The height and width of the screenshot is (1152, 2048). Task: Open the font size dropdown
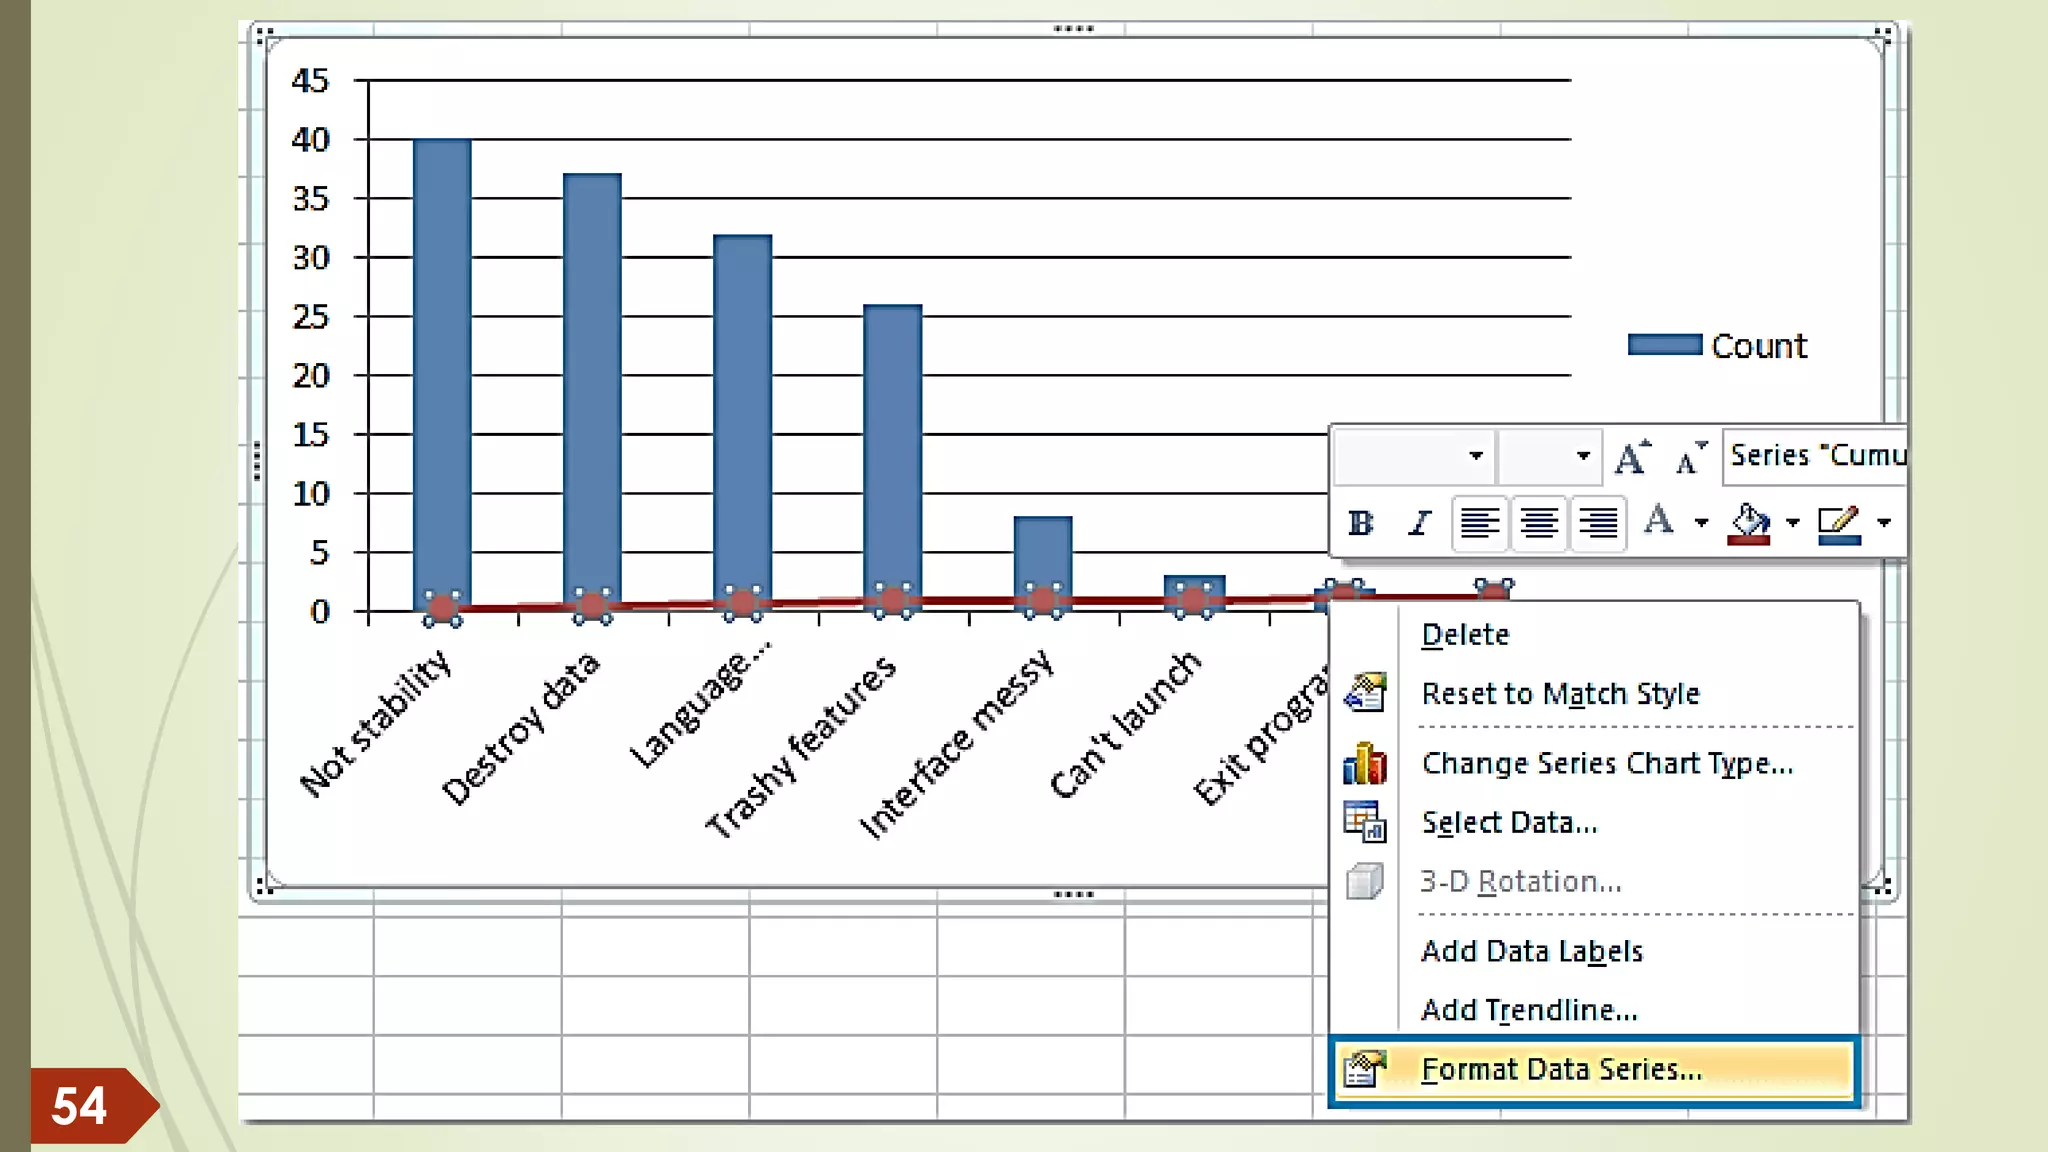[1582, 456]
